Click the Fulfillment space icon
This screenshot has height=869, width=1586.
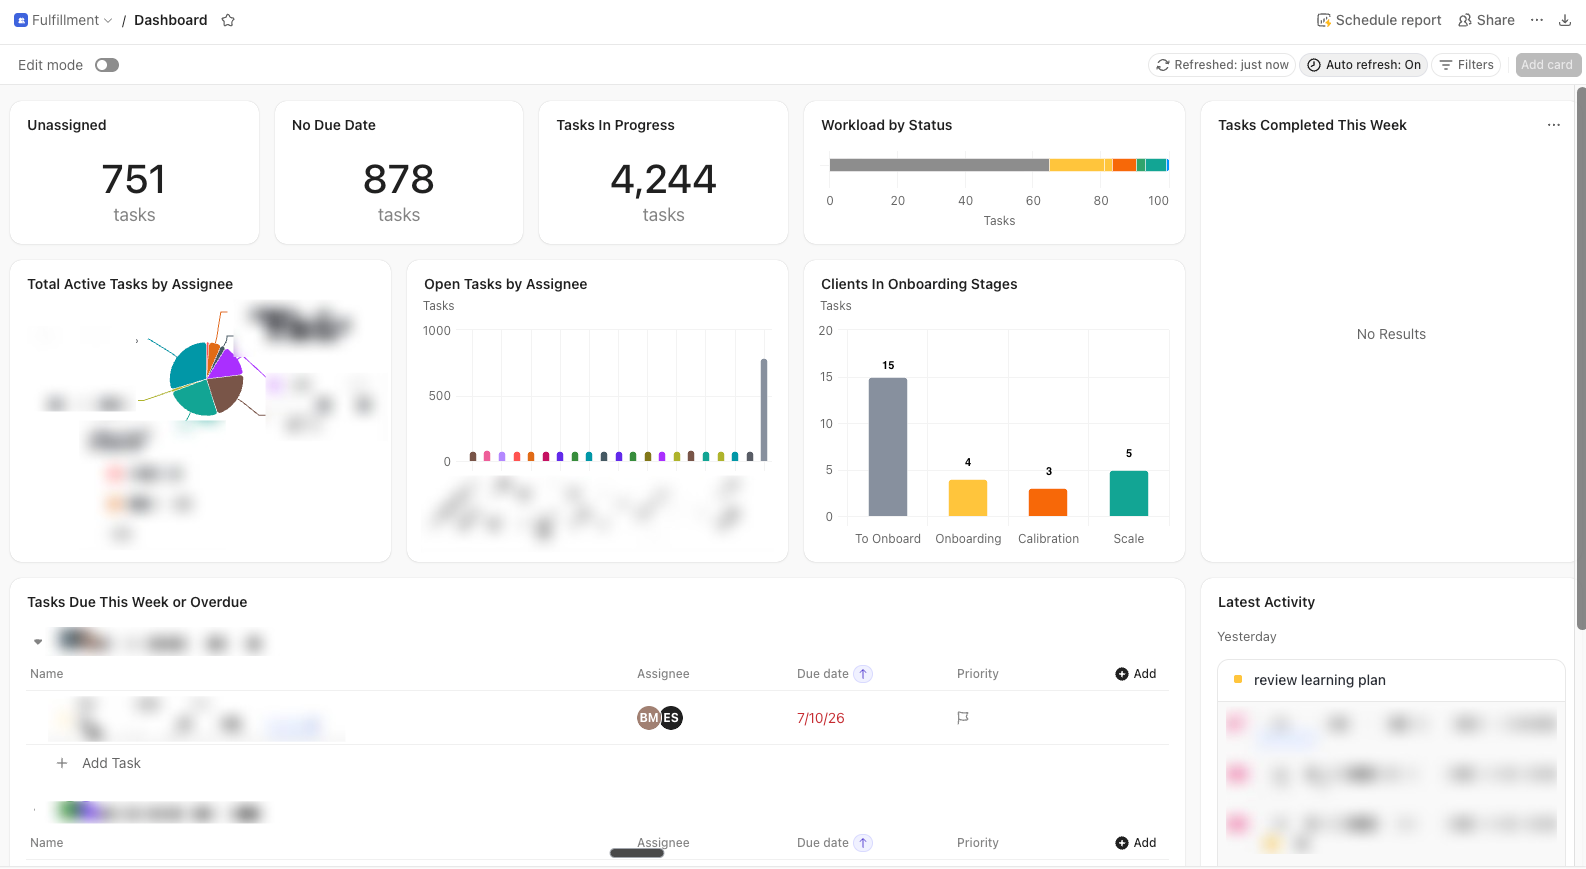click(21, 20)
